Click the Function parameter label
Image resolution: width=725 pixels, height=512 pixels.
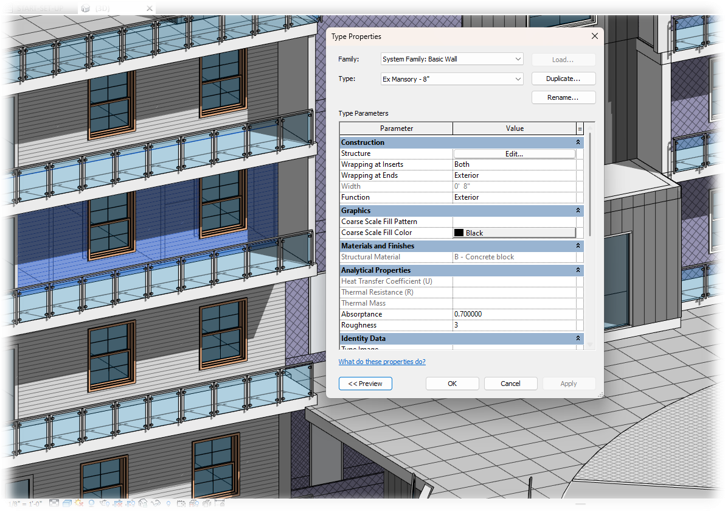[355, 197]
